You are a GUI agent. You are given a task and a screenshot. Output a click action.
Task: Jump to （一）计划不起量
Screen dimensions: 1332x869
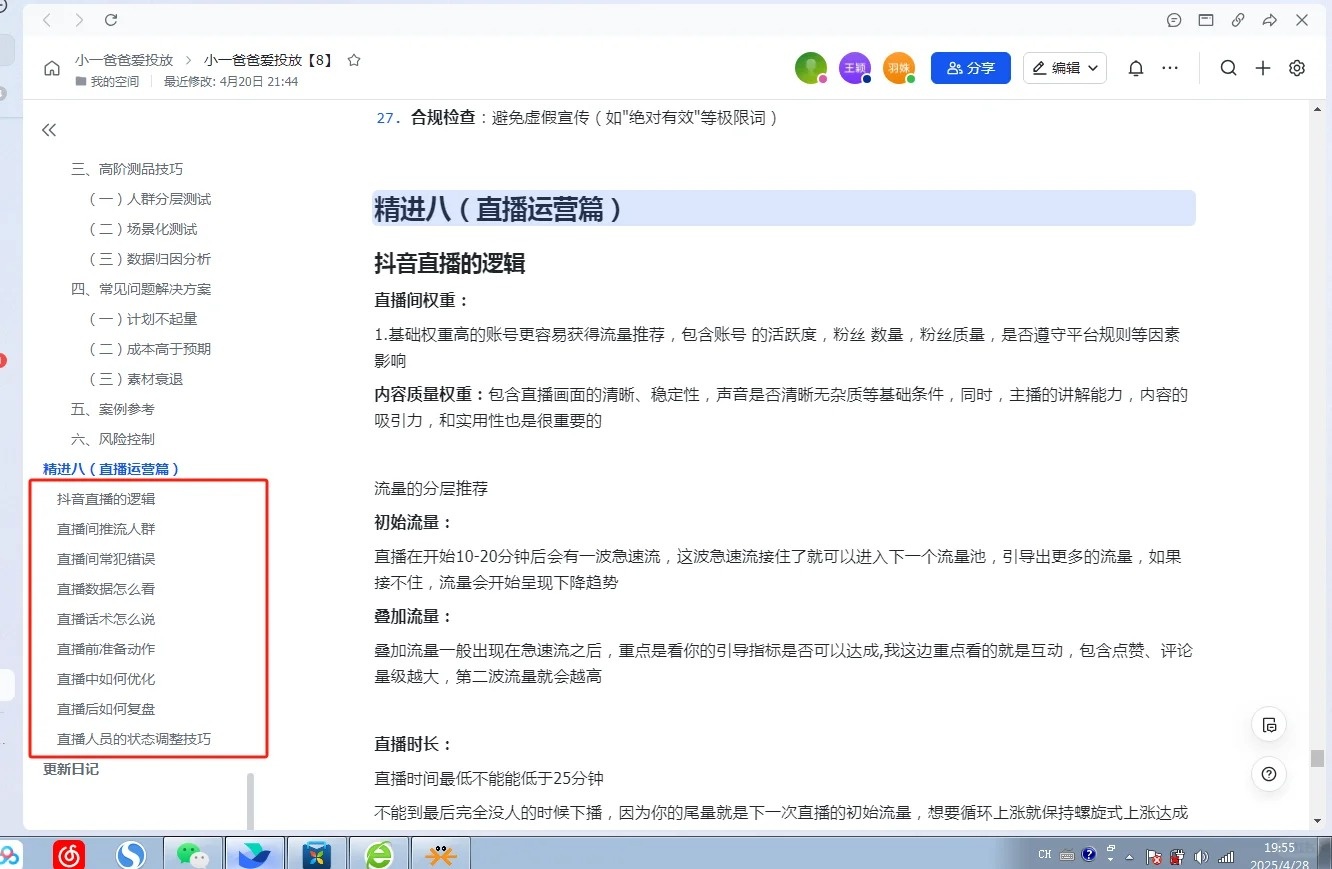(143, 319)
